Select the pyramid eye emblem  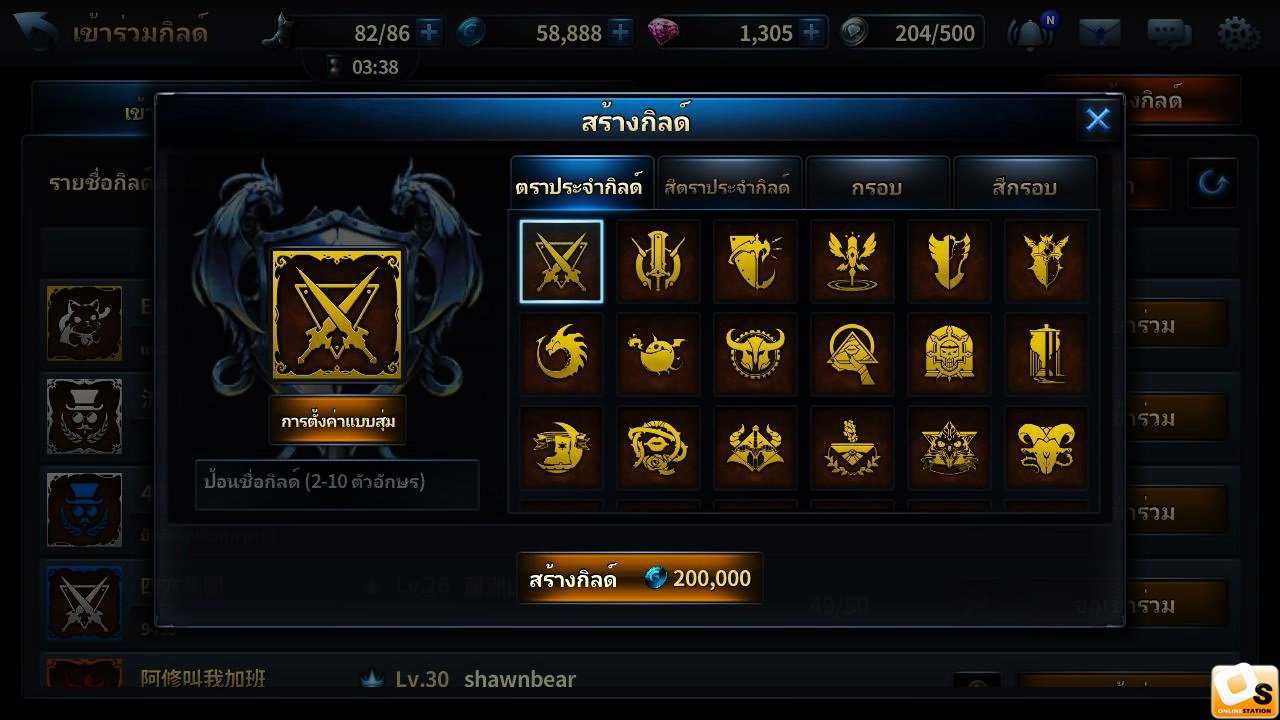852,354
